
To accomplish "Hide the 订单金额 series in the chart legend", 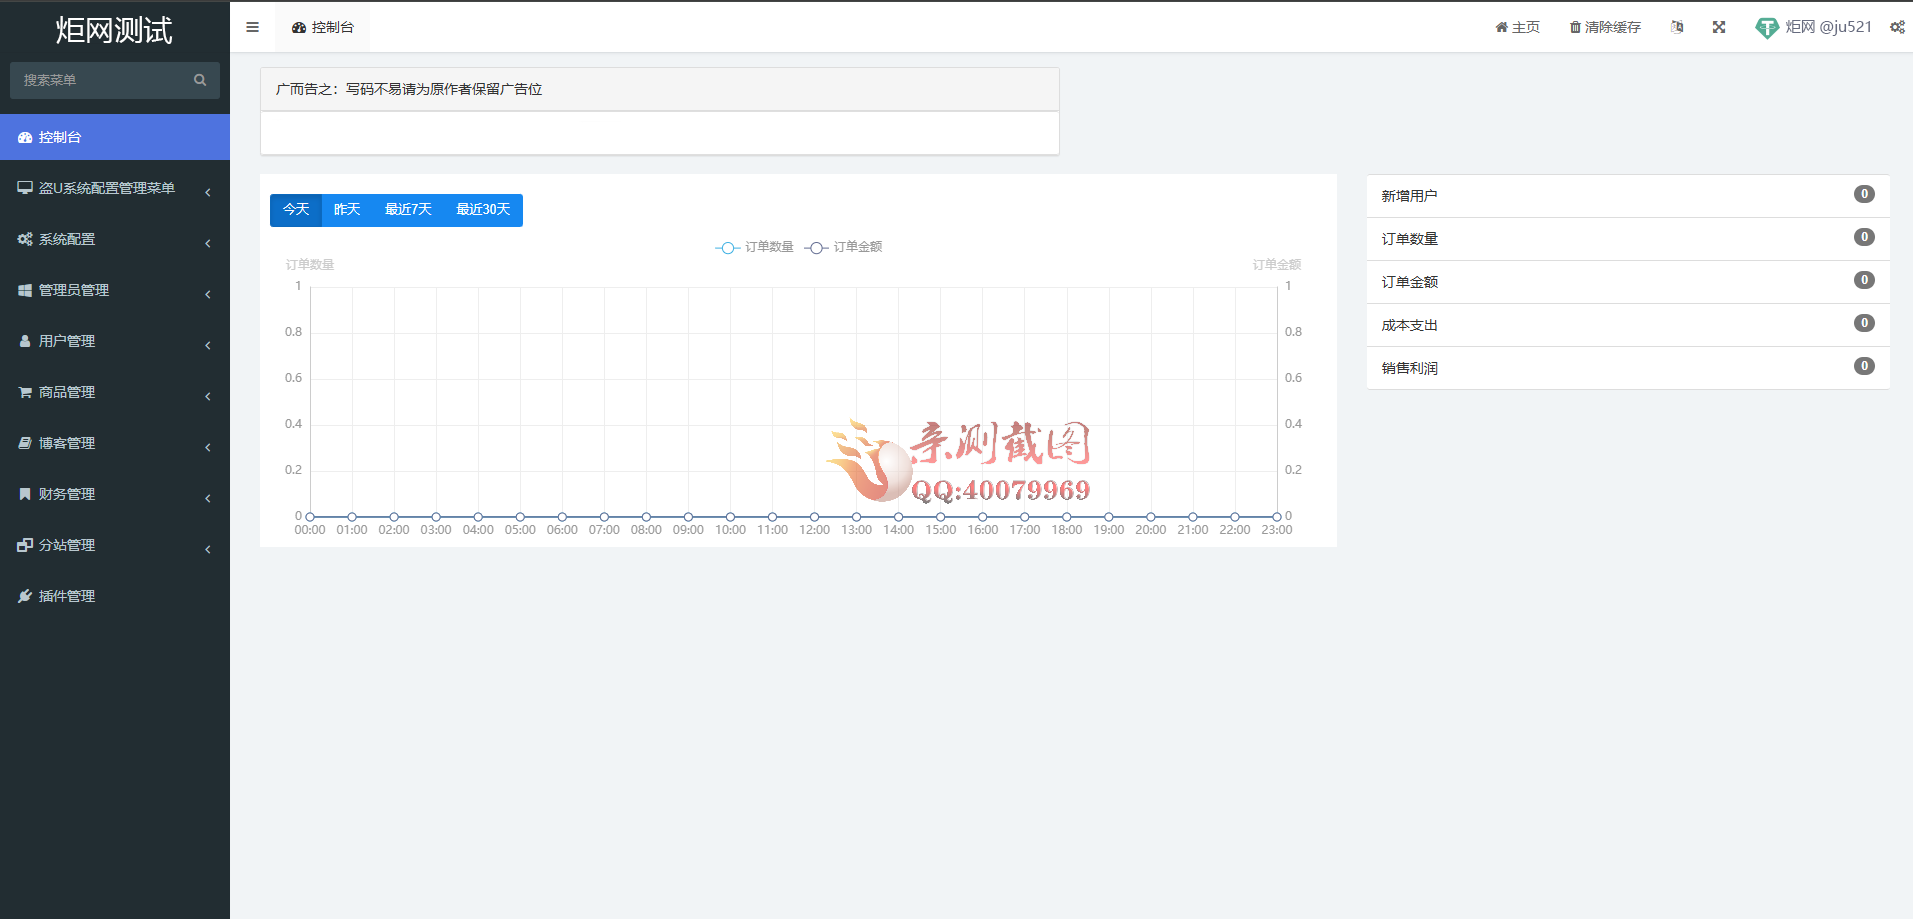I will pos(845,247).
